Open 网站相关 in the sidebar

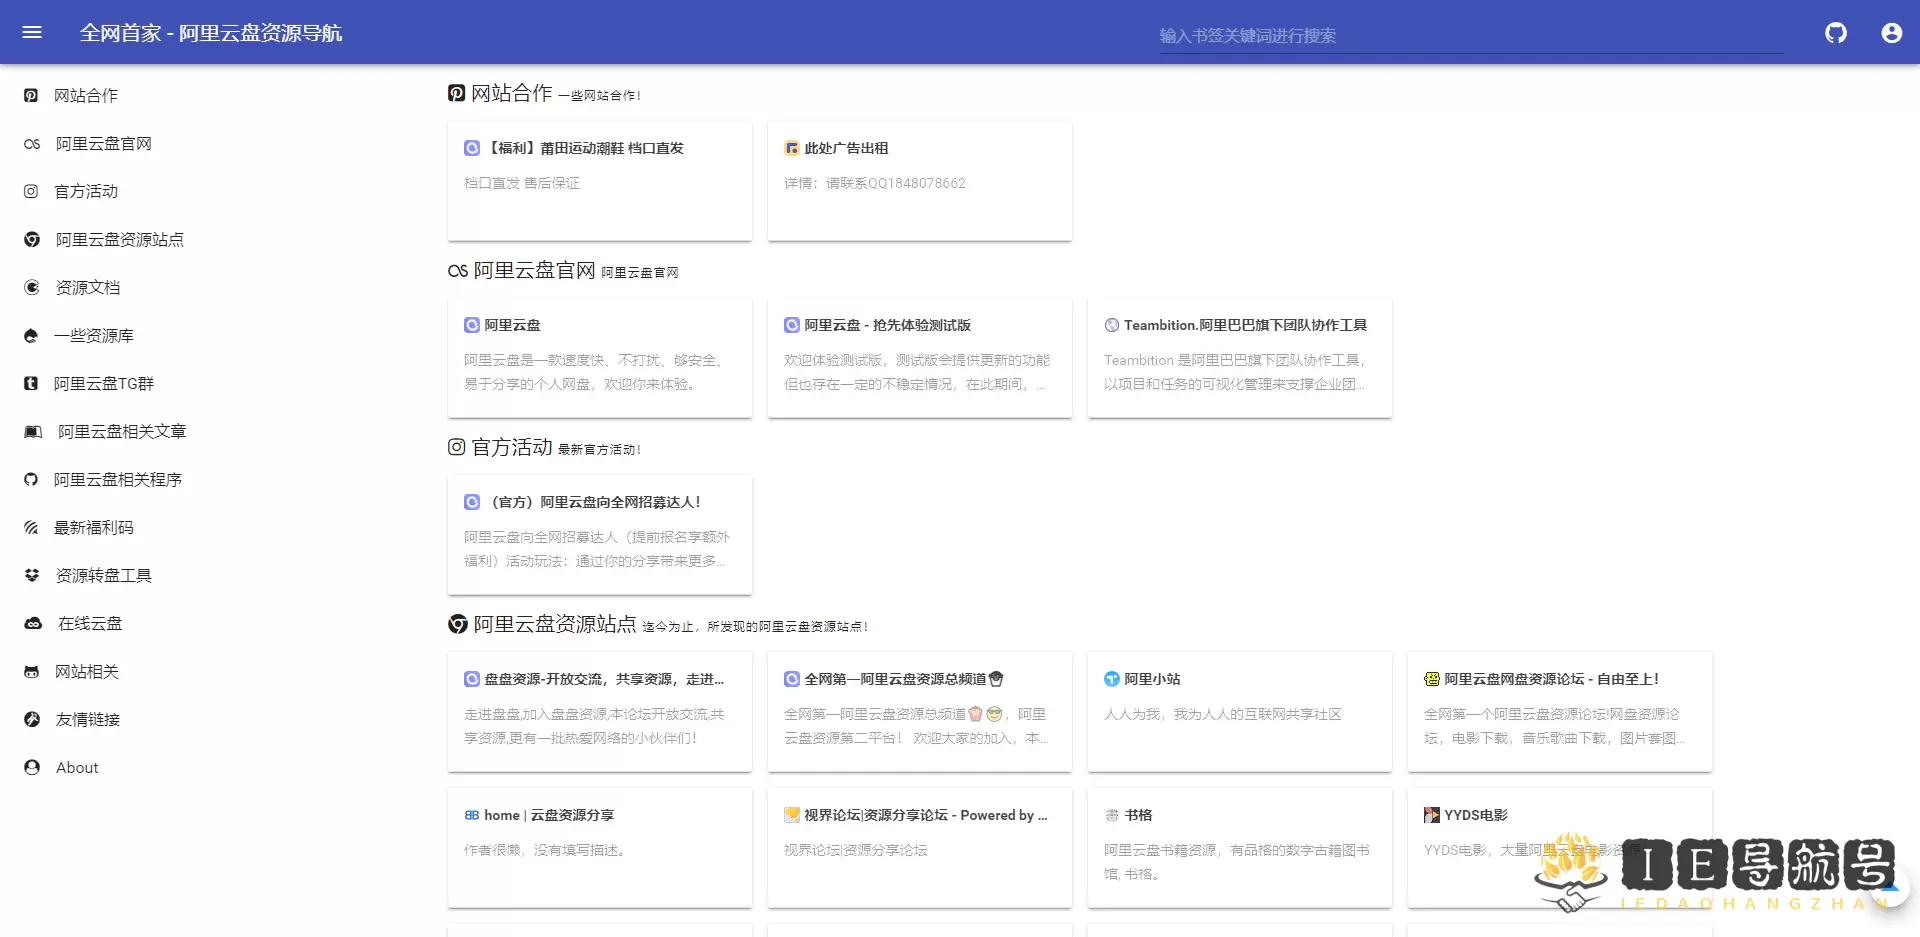point(30,671)
